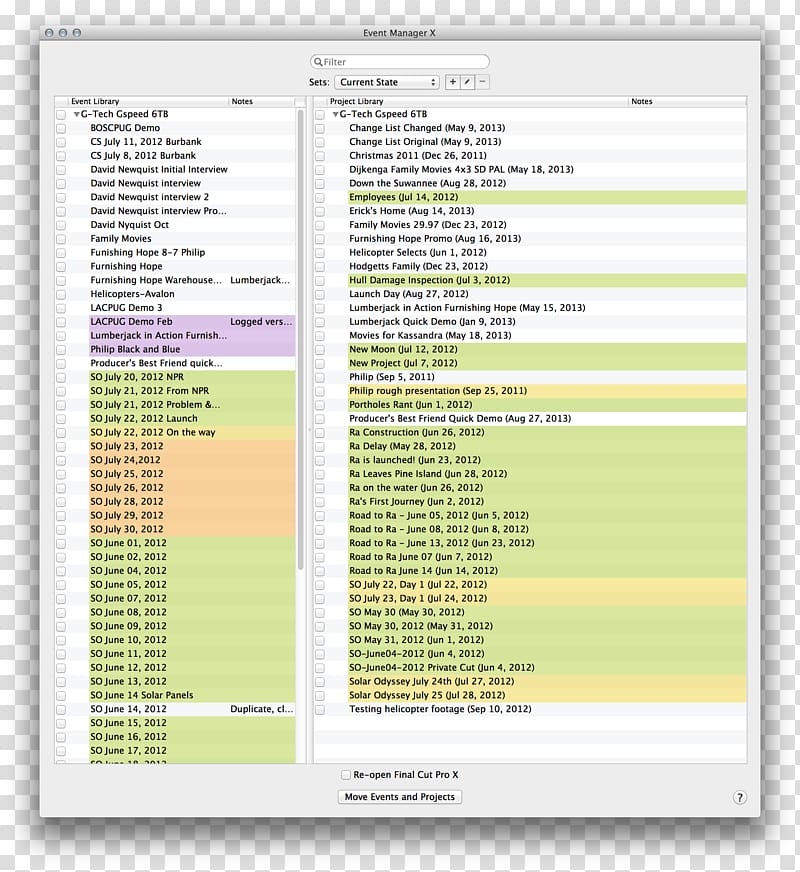
Task: Collapse G-Tech Gspeed 6TB in Event Library
Action: coord(77,115)
